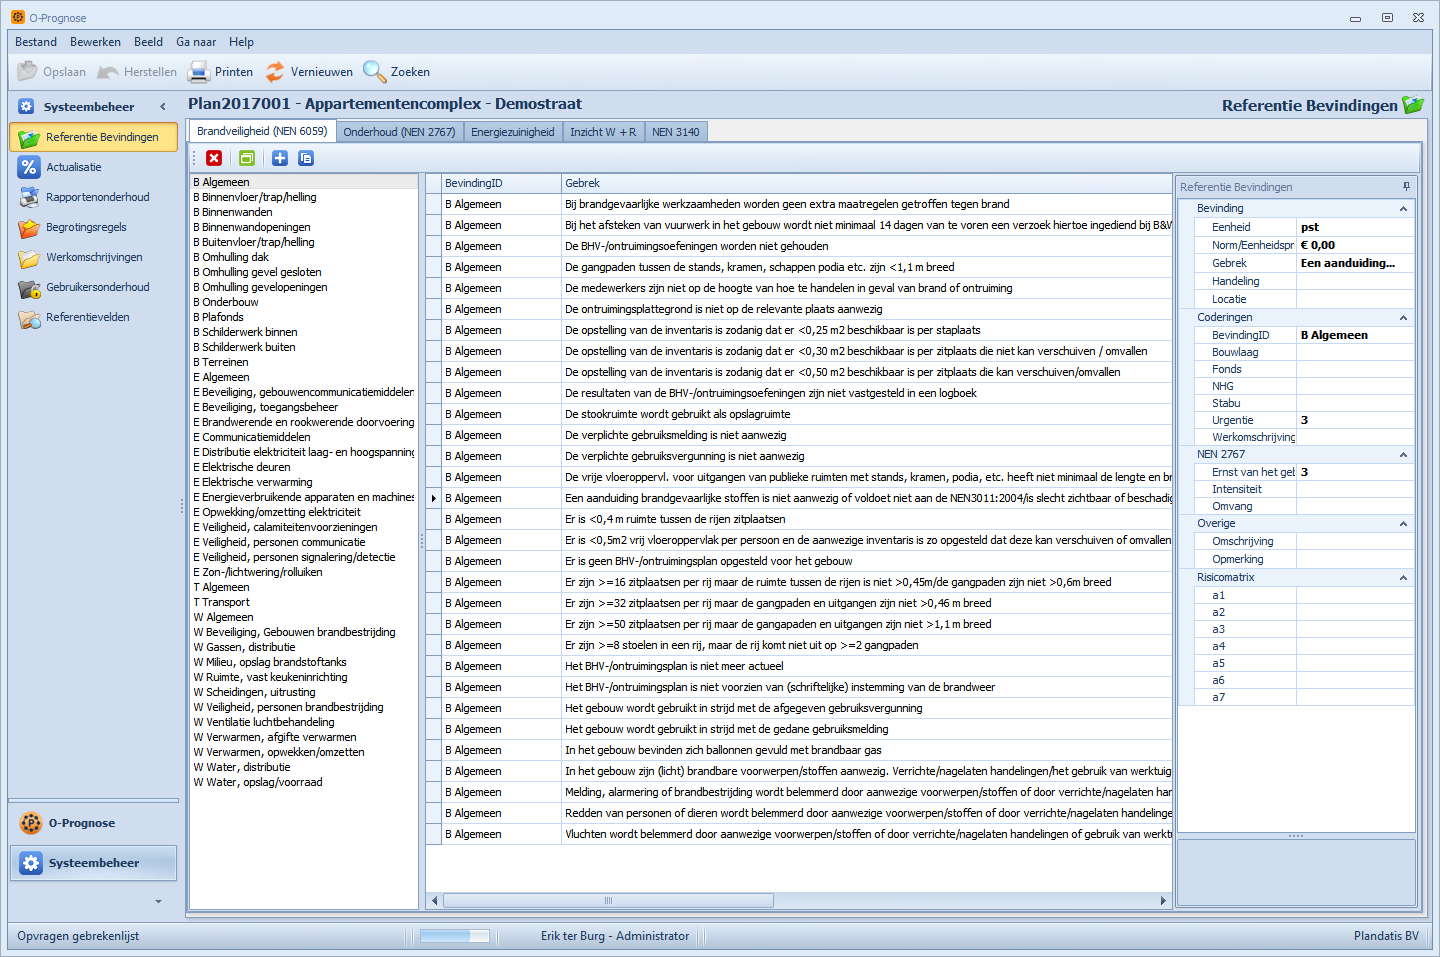1440x957 pixels.
Task: Collapse the Bevinding property group
Action: pyautogui.click(x=1403, y=209)
